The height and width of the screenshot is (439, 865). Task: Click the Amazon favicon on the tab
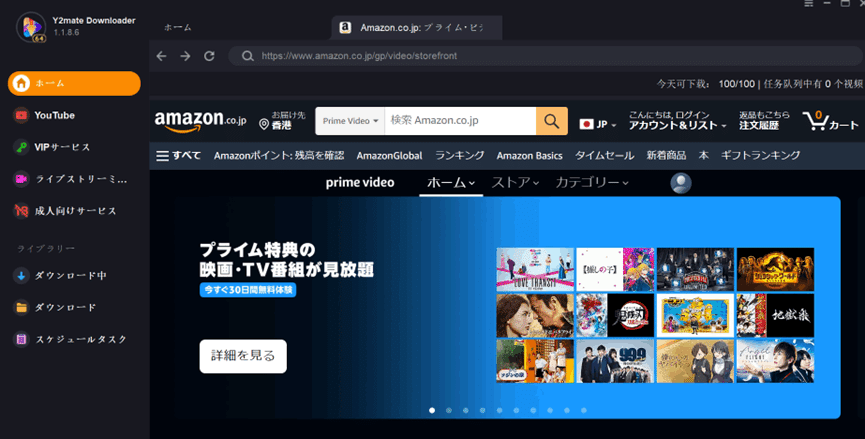(345, 28)
